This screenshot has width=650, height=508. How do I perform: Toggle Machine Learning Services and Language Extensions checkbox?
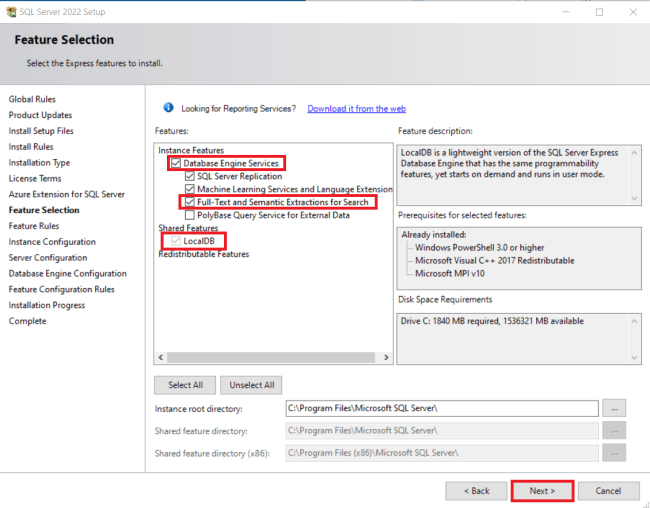(189, 189)
